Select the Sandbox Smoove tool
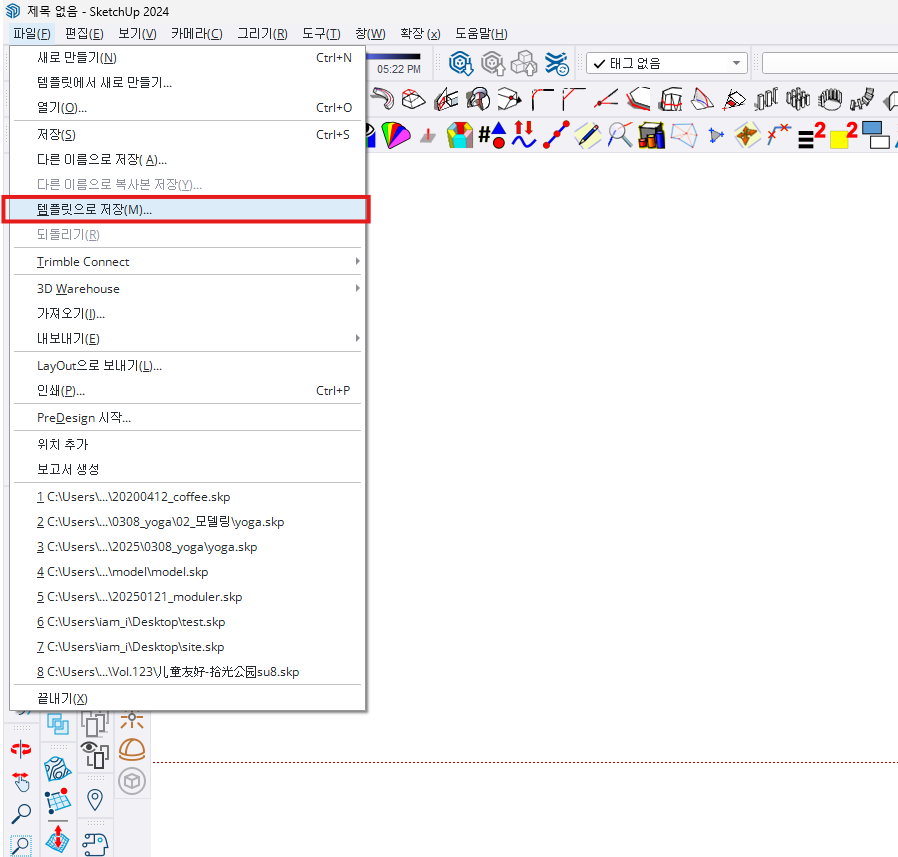898x857 pixels. (x=57, y=838)
